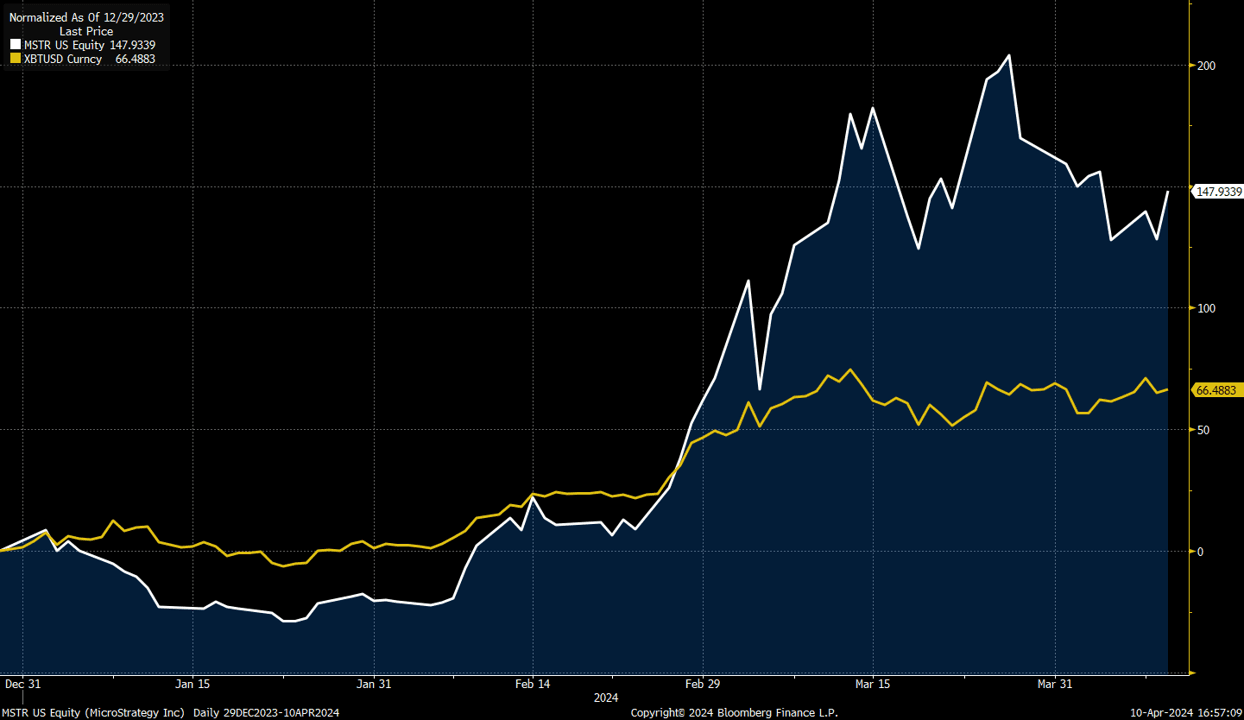The width and height of the screenshot is (1244, 720).
Task: Click the 100 tick label on the y-axis
Action: pyautogui.click(x=1206, y=308)
